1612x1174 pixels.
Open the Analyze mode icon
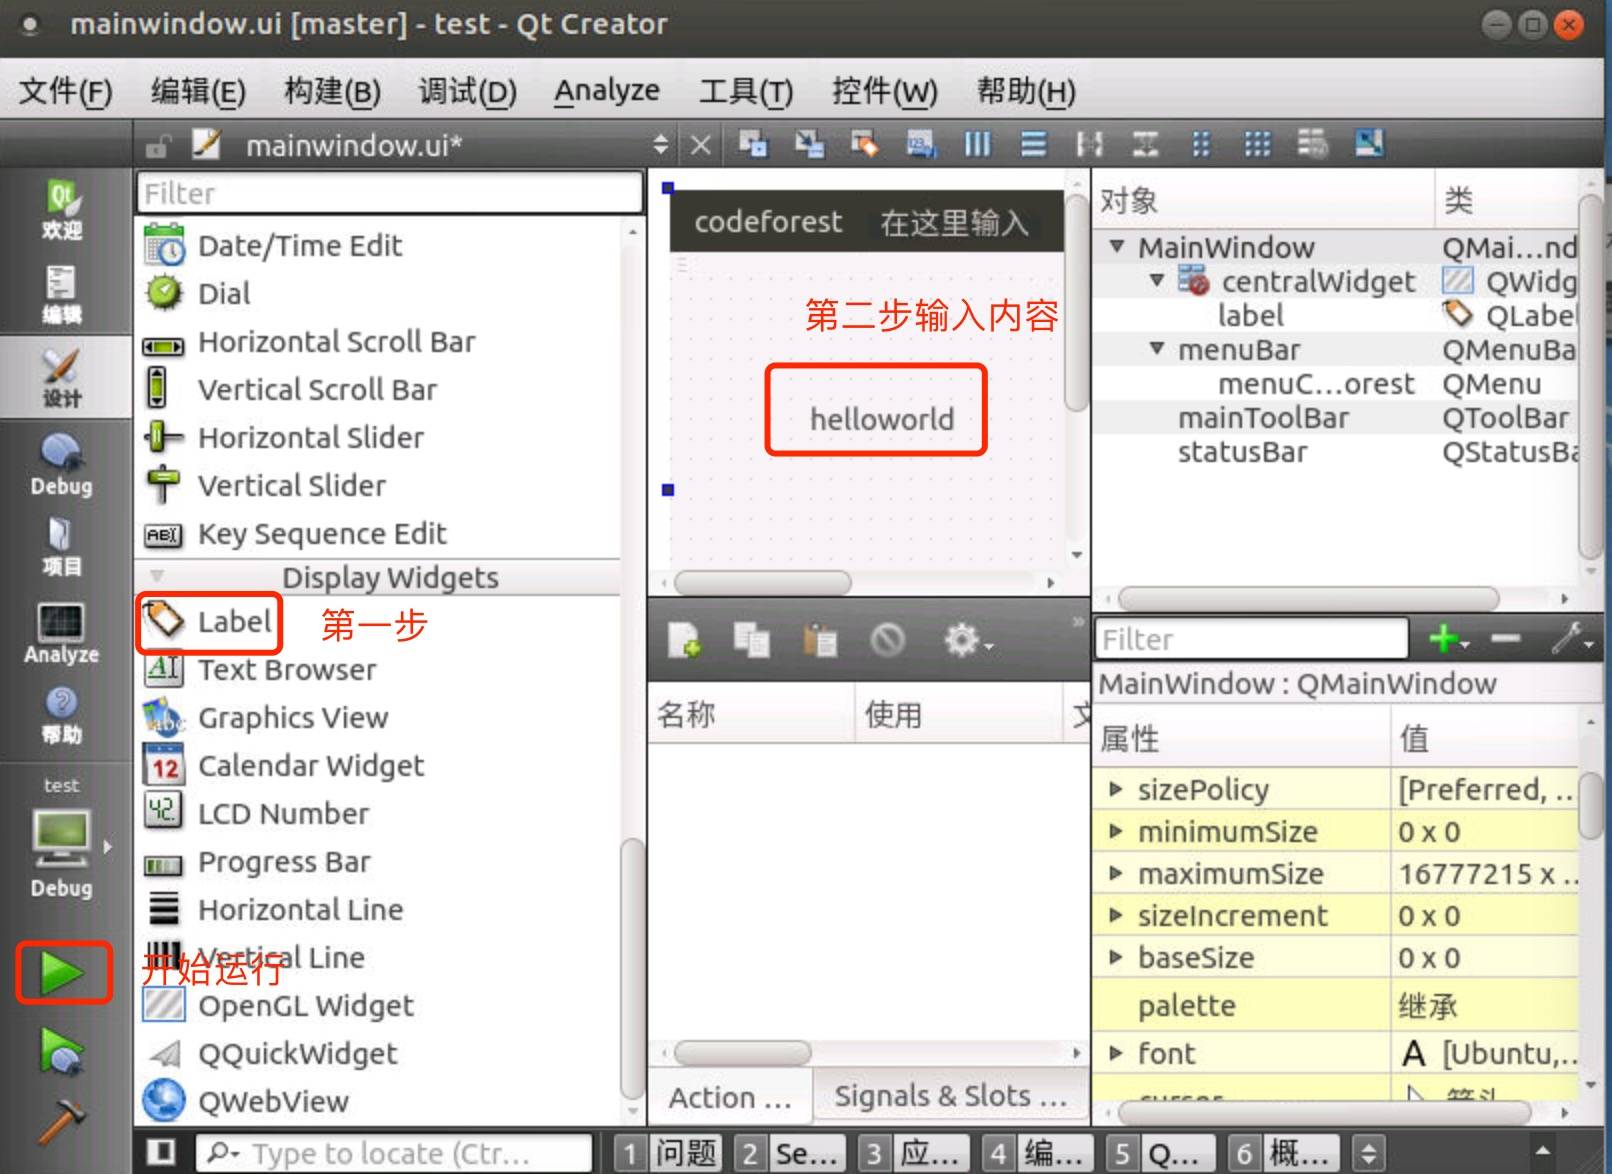[x=61, y=633]
